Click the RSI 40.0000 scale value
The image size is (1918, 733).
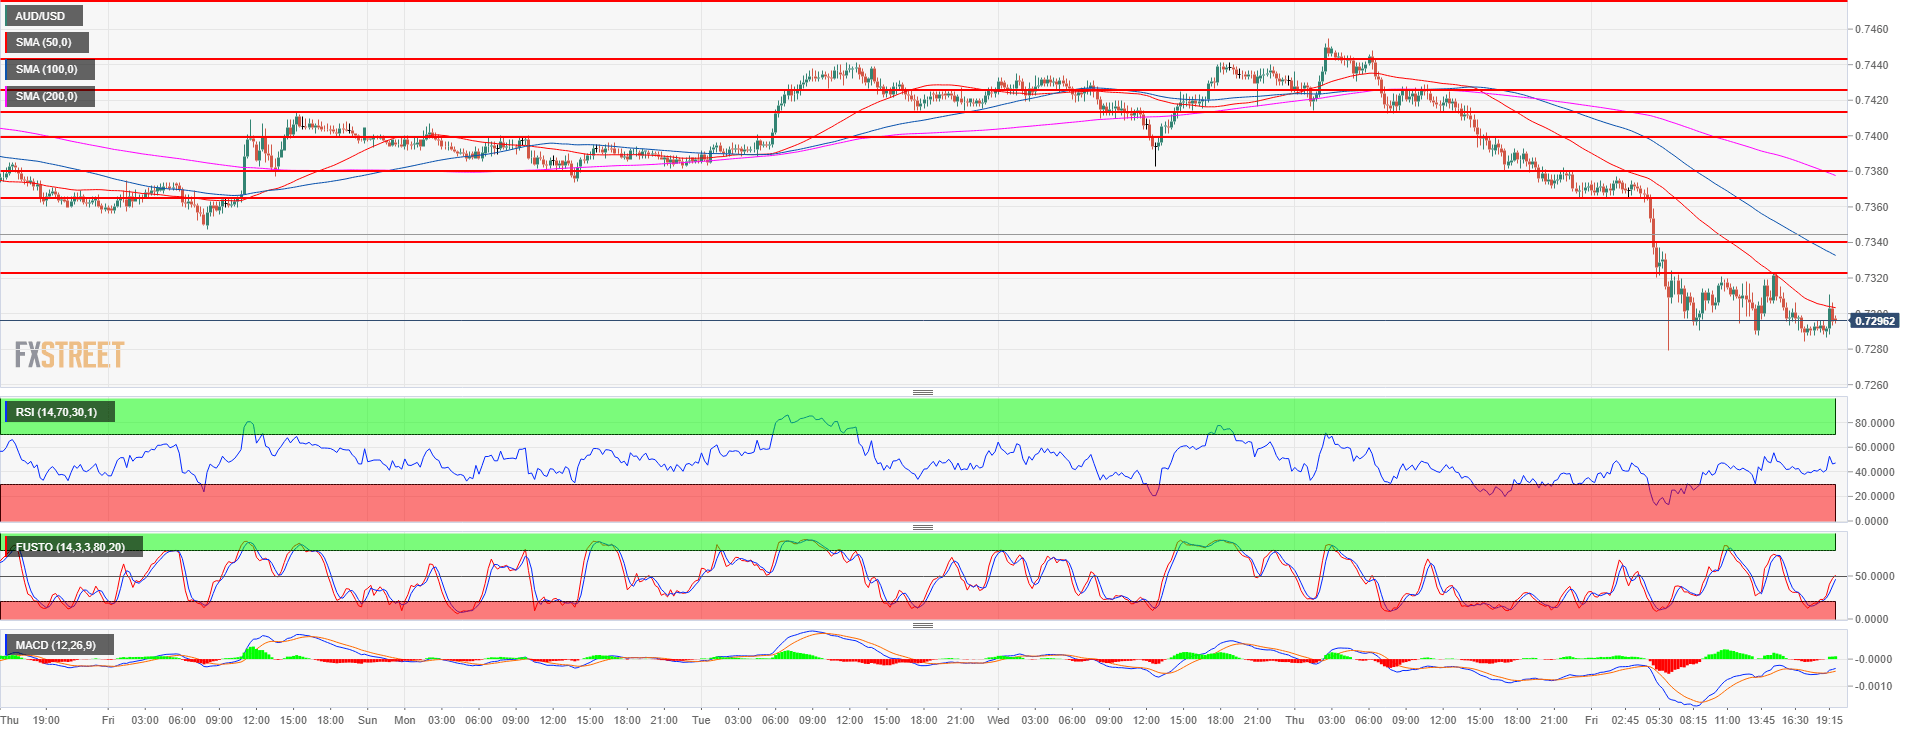(1875, 472)
